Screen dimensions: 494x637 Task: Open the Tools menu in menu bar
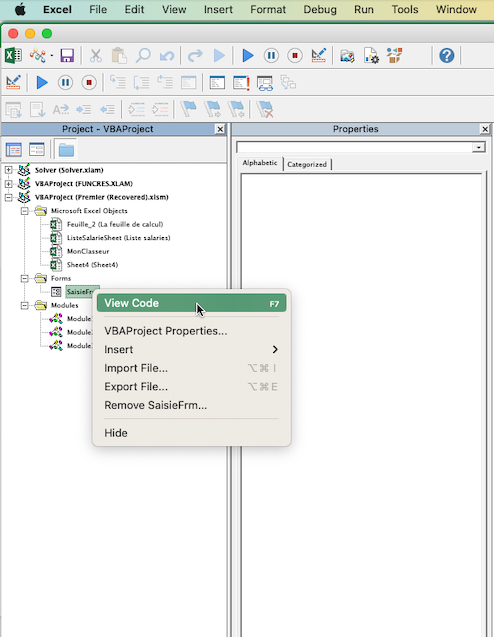click(x=405, y=9)
